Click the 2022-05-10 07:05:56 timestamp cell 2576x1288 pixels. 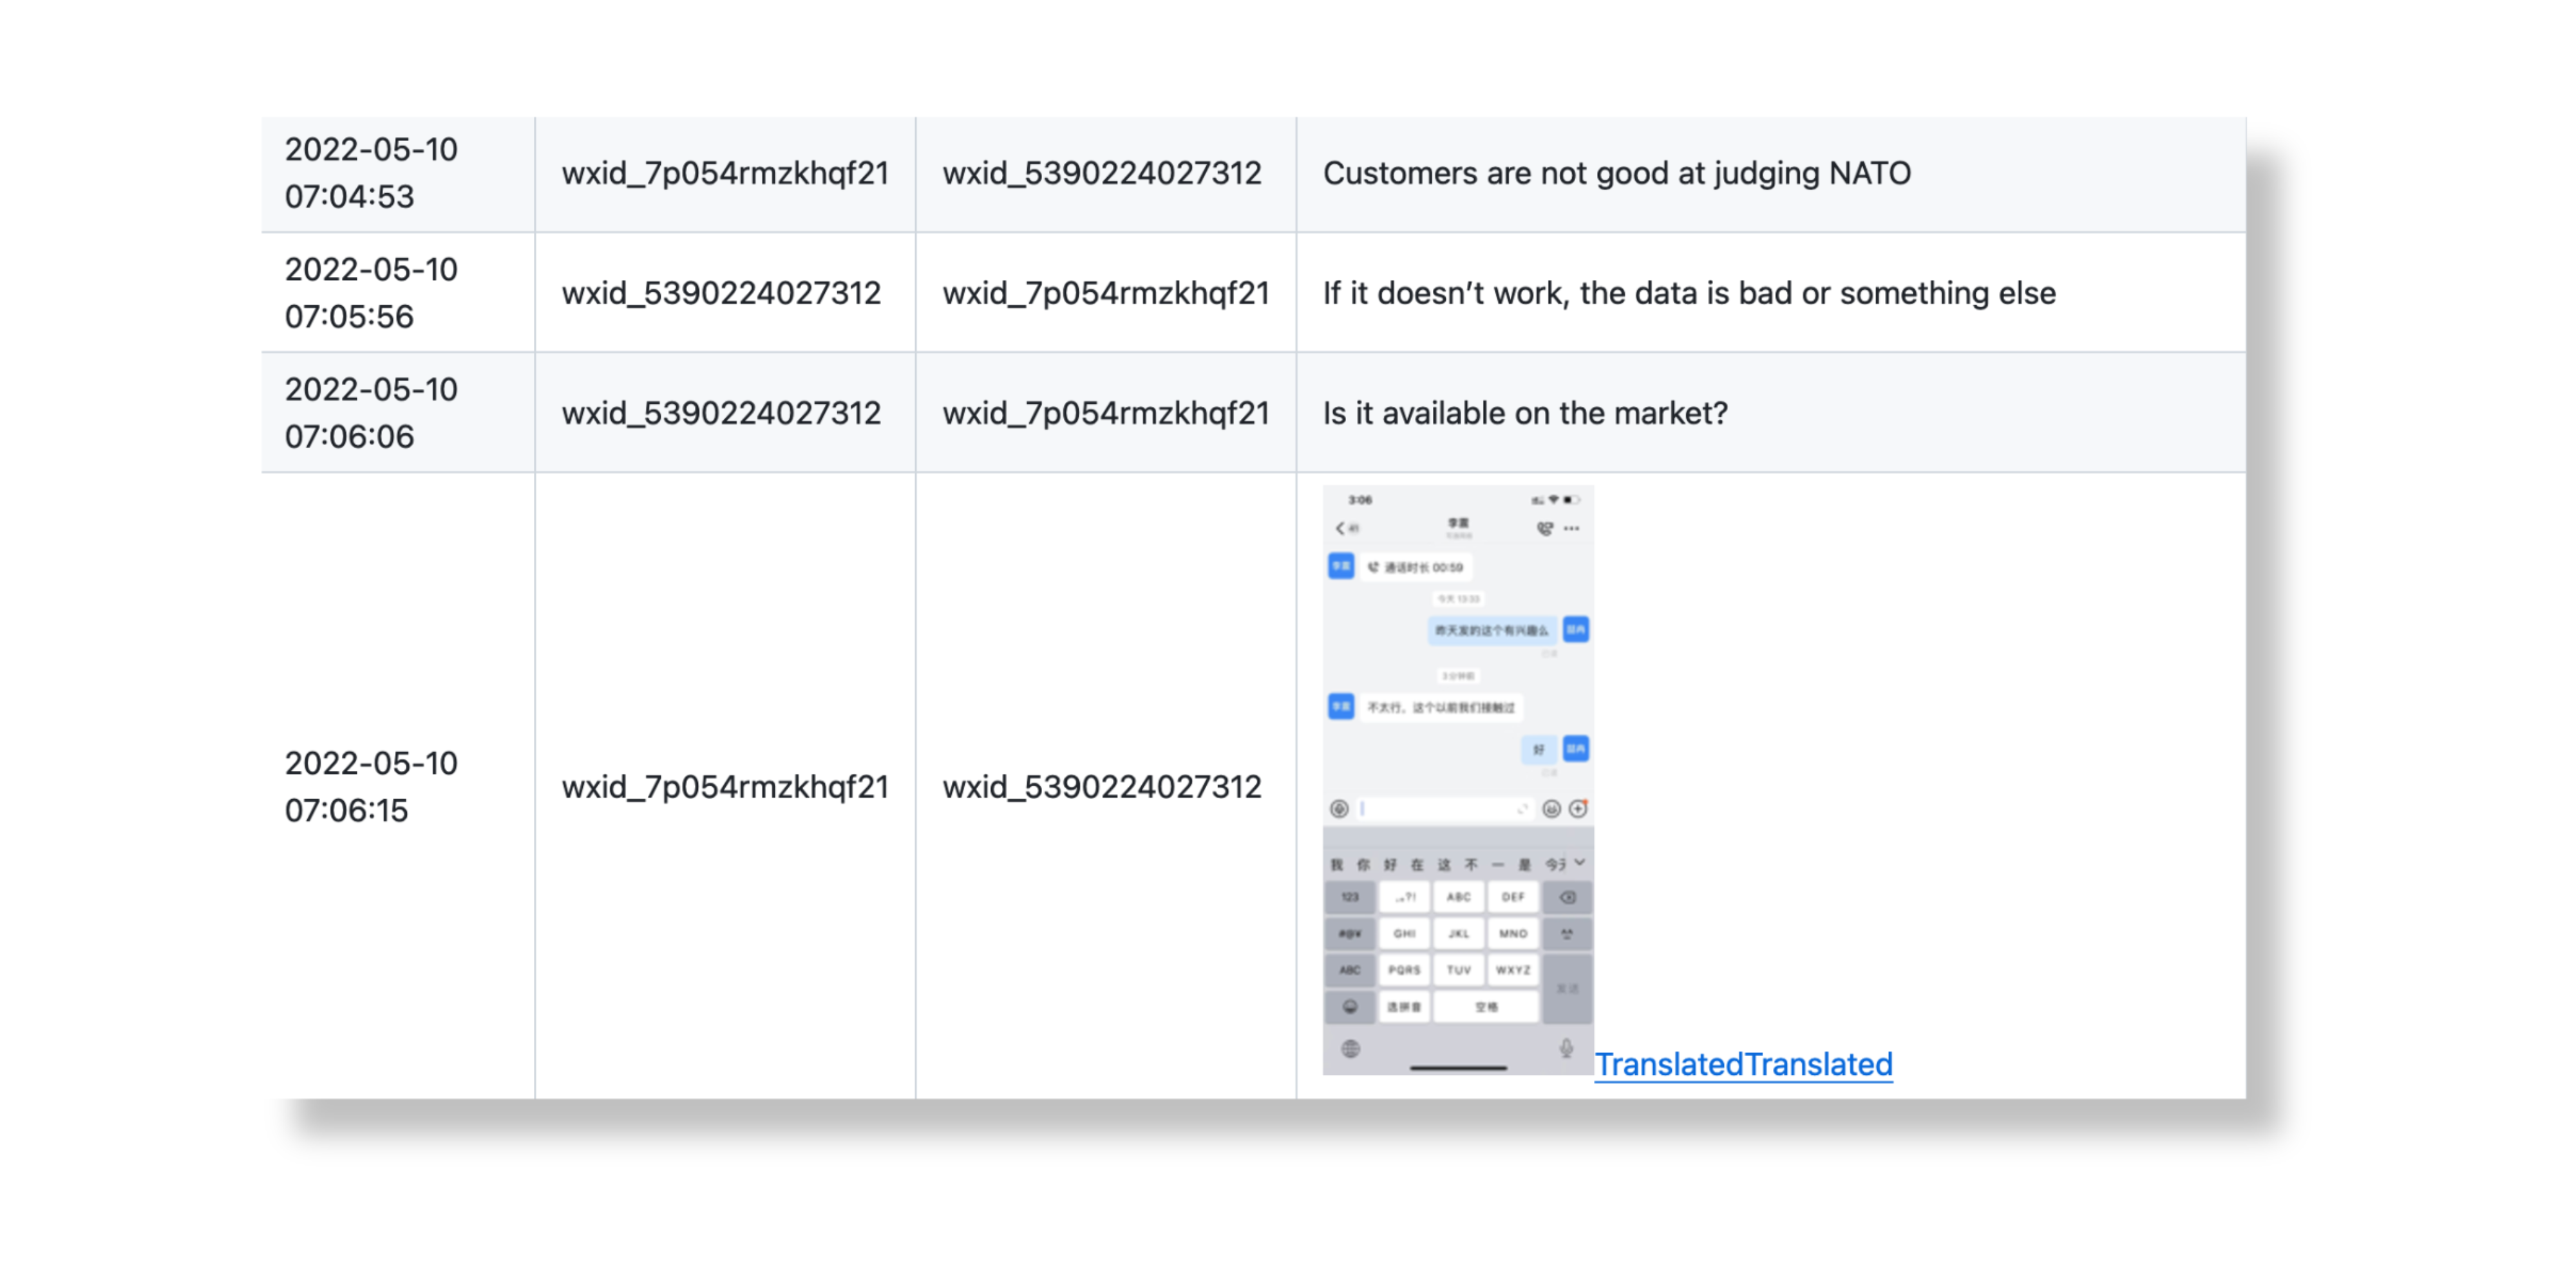371,293
